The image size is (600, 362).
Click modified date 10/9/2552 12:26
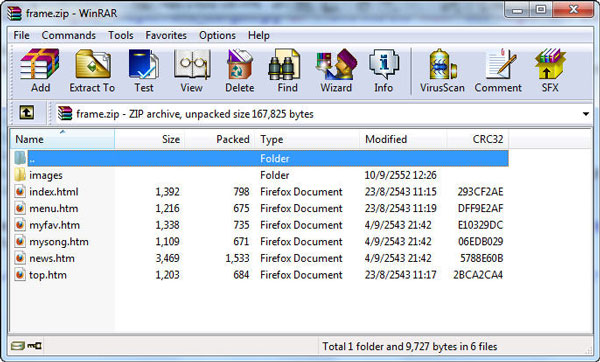pyautogui.click(x=400, y=175)
